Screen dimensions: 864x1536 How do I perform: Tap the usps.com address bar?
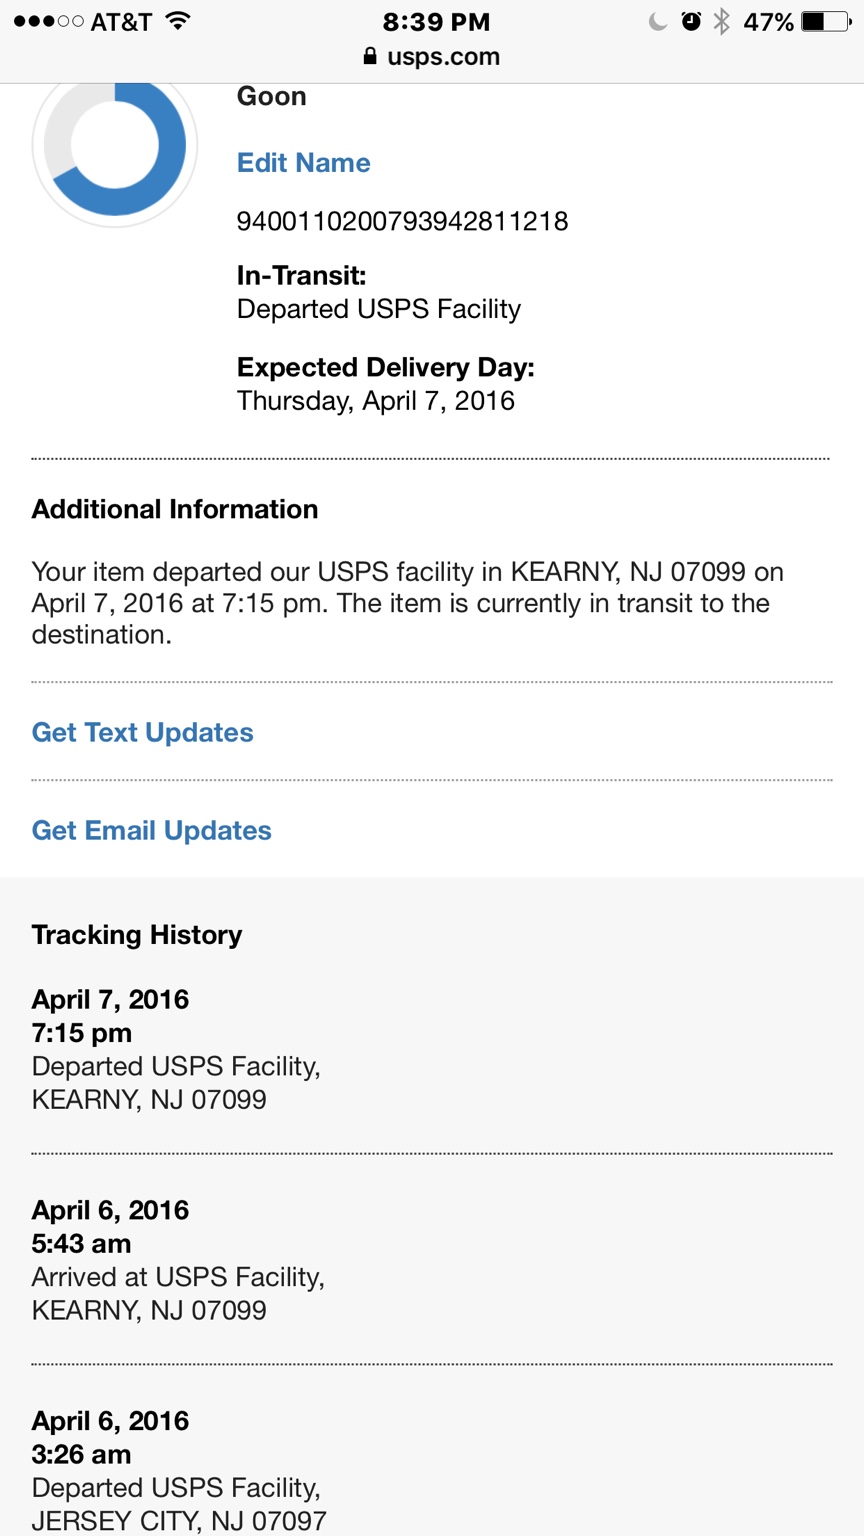coord(432,57)
